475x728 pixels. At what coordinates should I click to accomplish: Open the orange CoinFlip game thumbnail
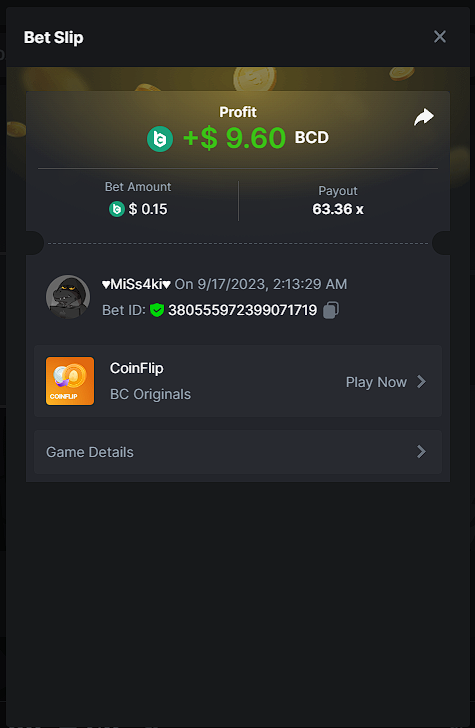tap(70, 381)
